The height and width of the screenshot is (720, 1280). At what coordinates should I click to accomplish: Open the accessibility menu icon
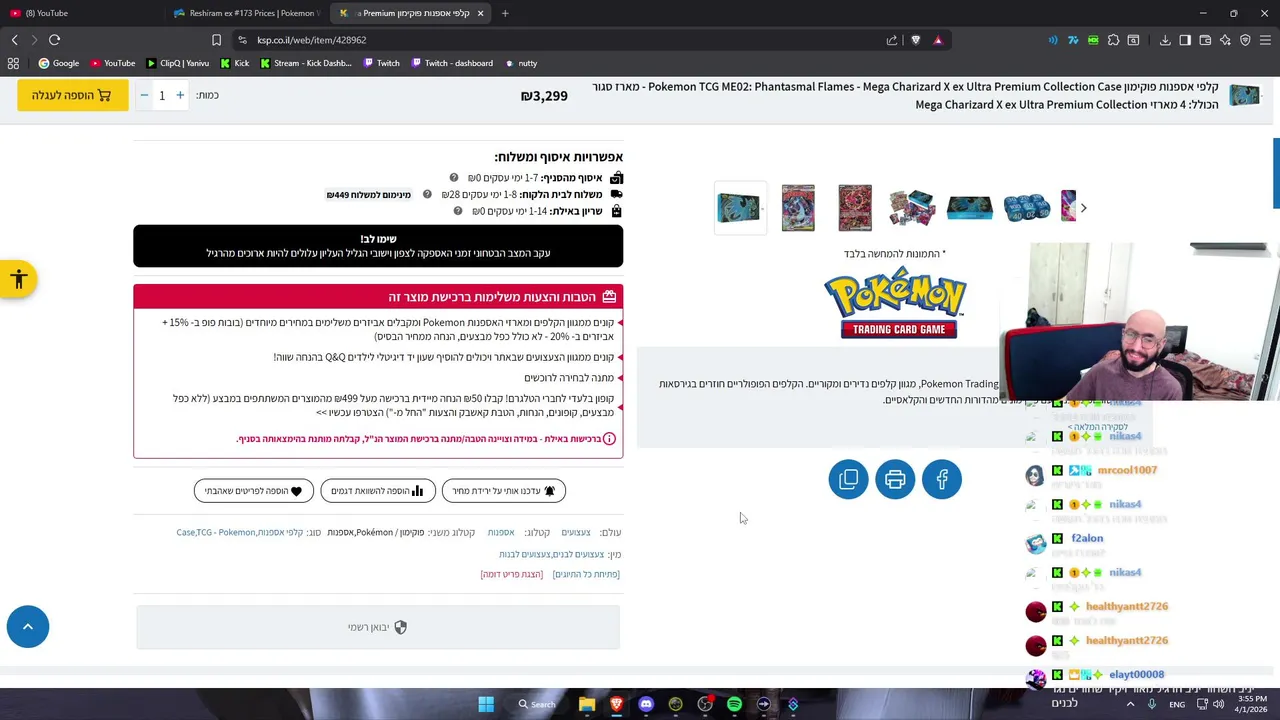coord(18,280)
